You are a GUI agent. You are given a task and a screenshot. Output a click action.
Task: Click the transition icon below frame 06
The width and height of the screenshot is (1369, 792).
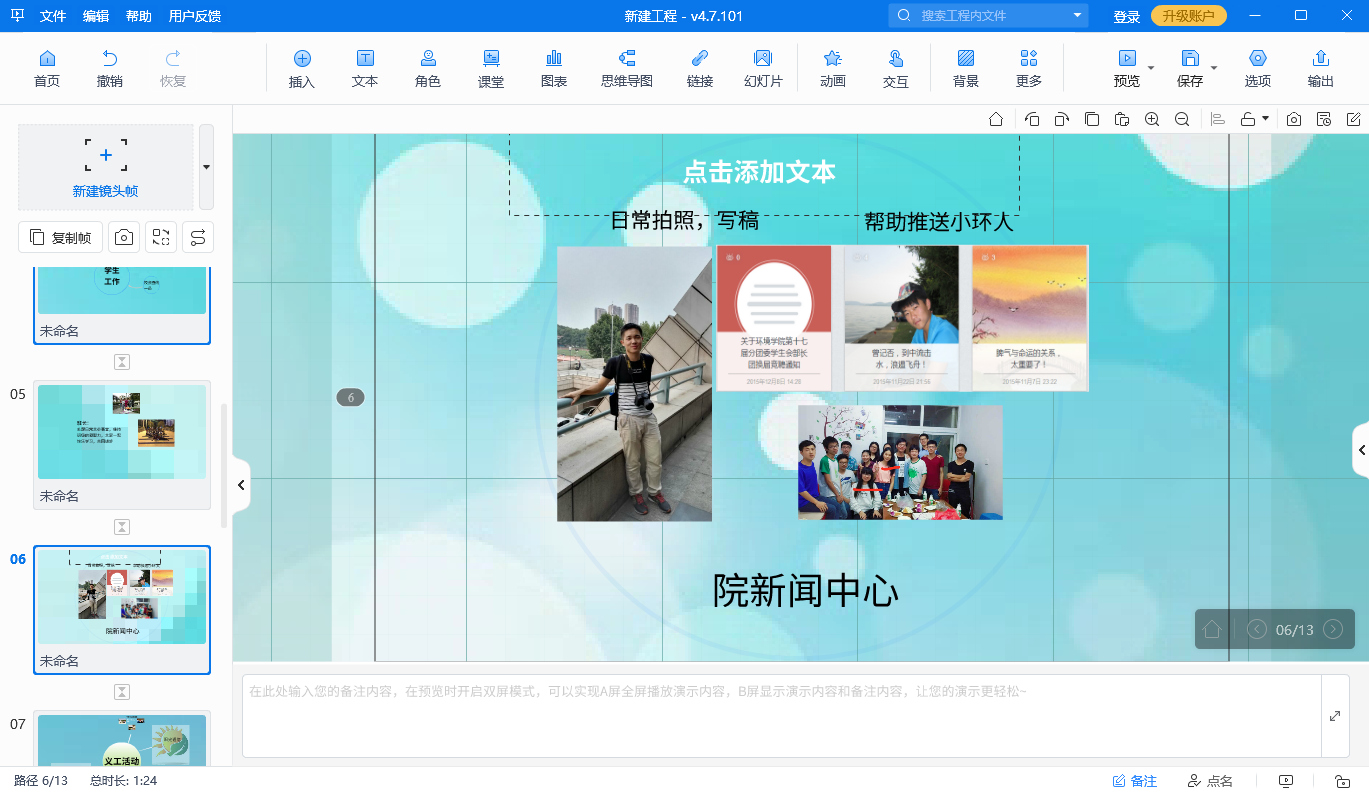pos(122,692)
